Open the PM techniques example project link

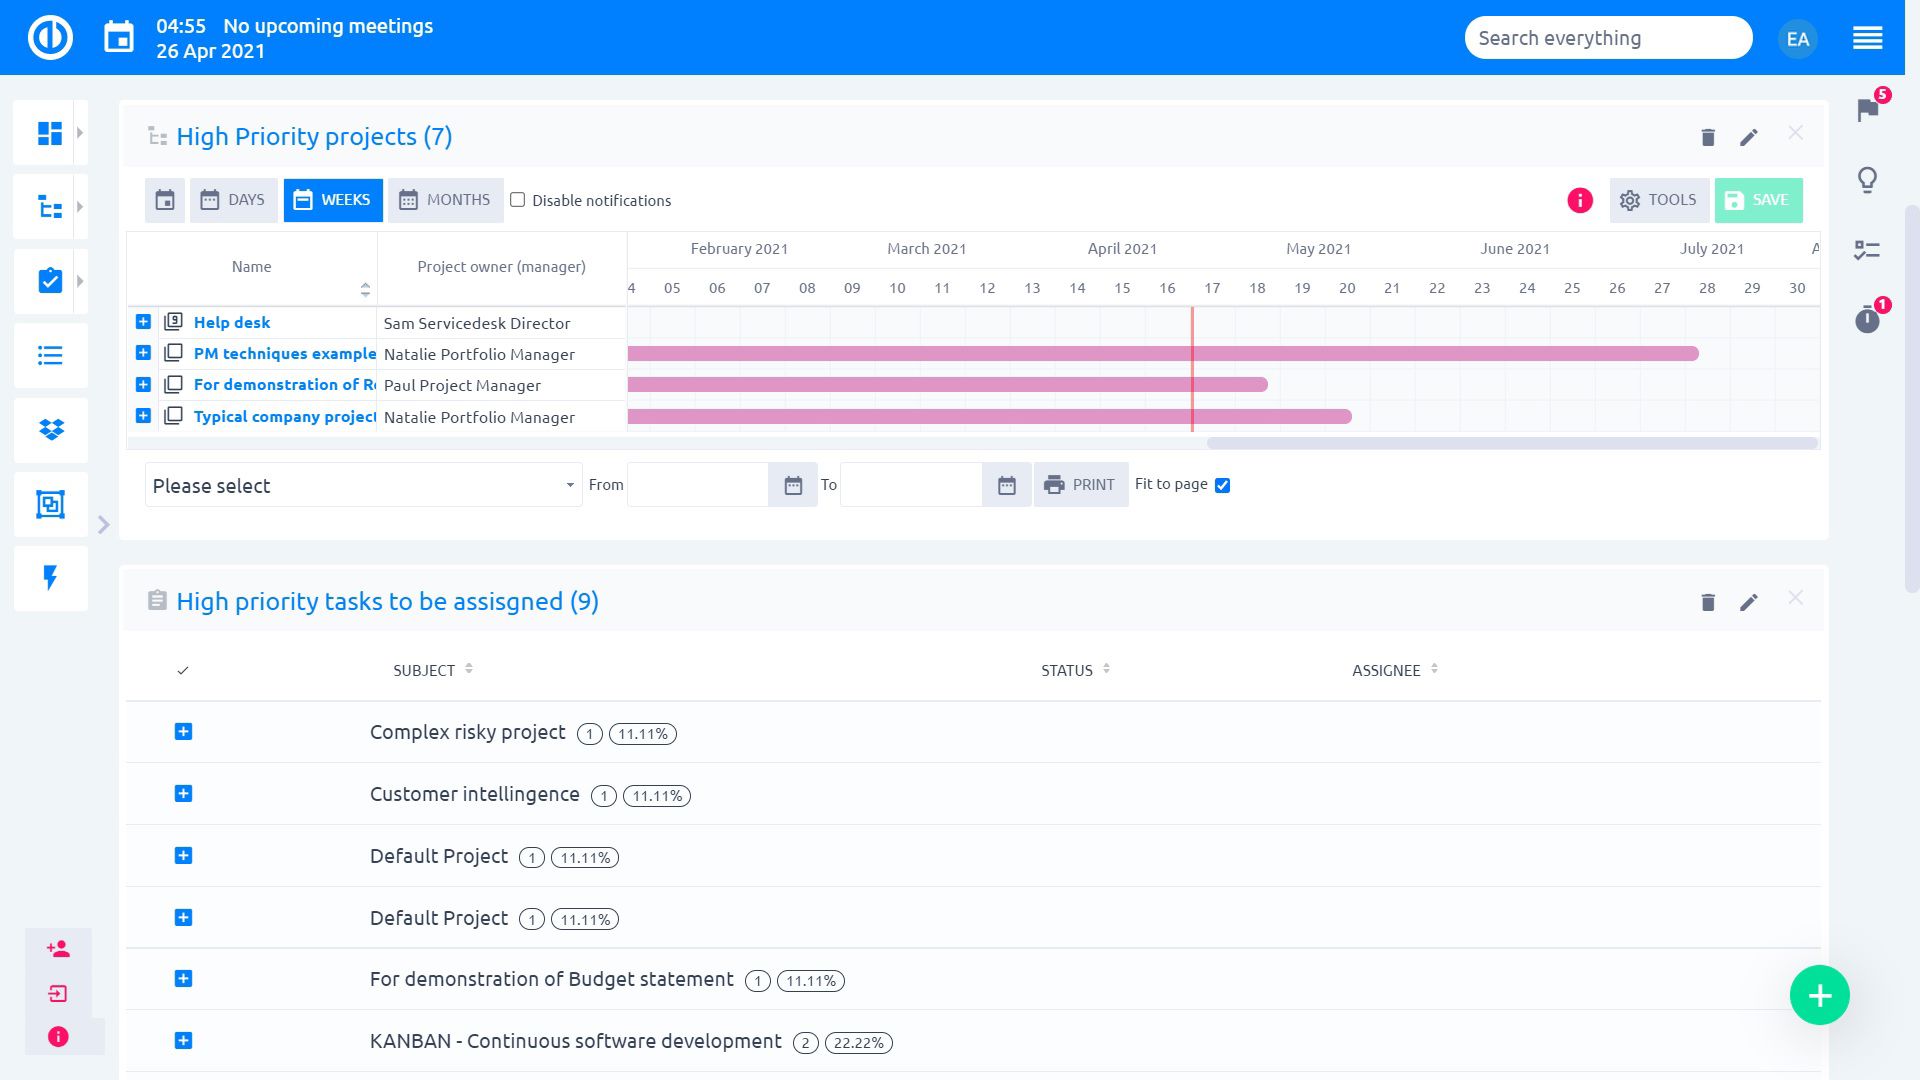coord(284,354)
